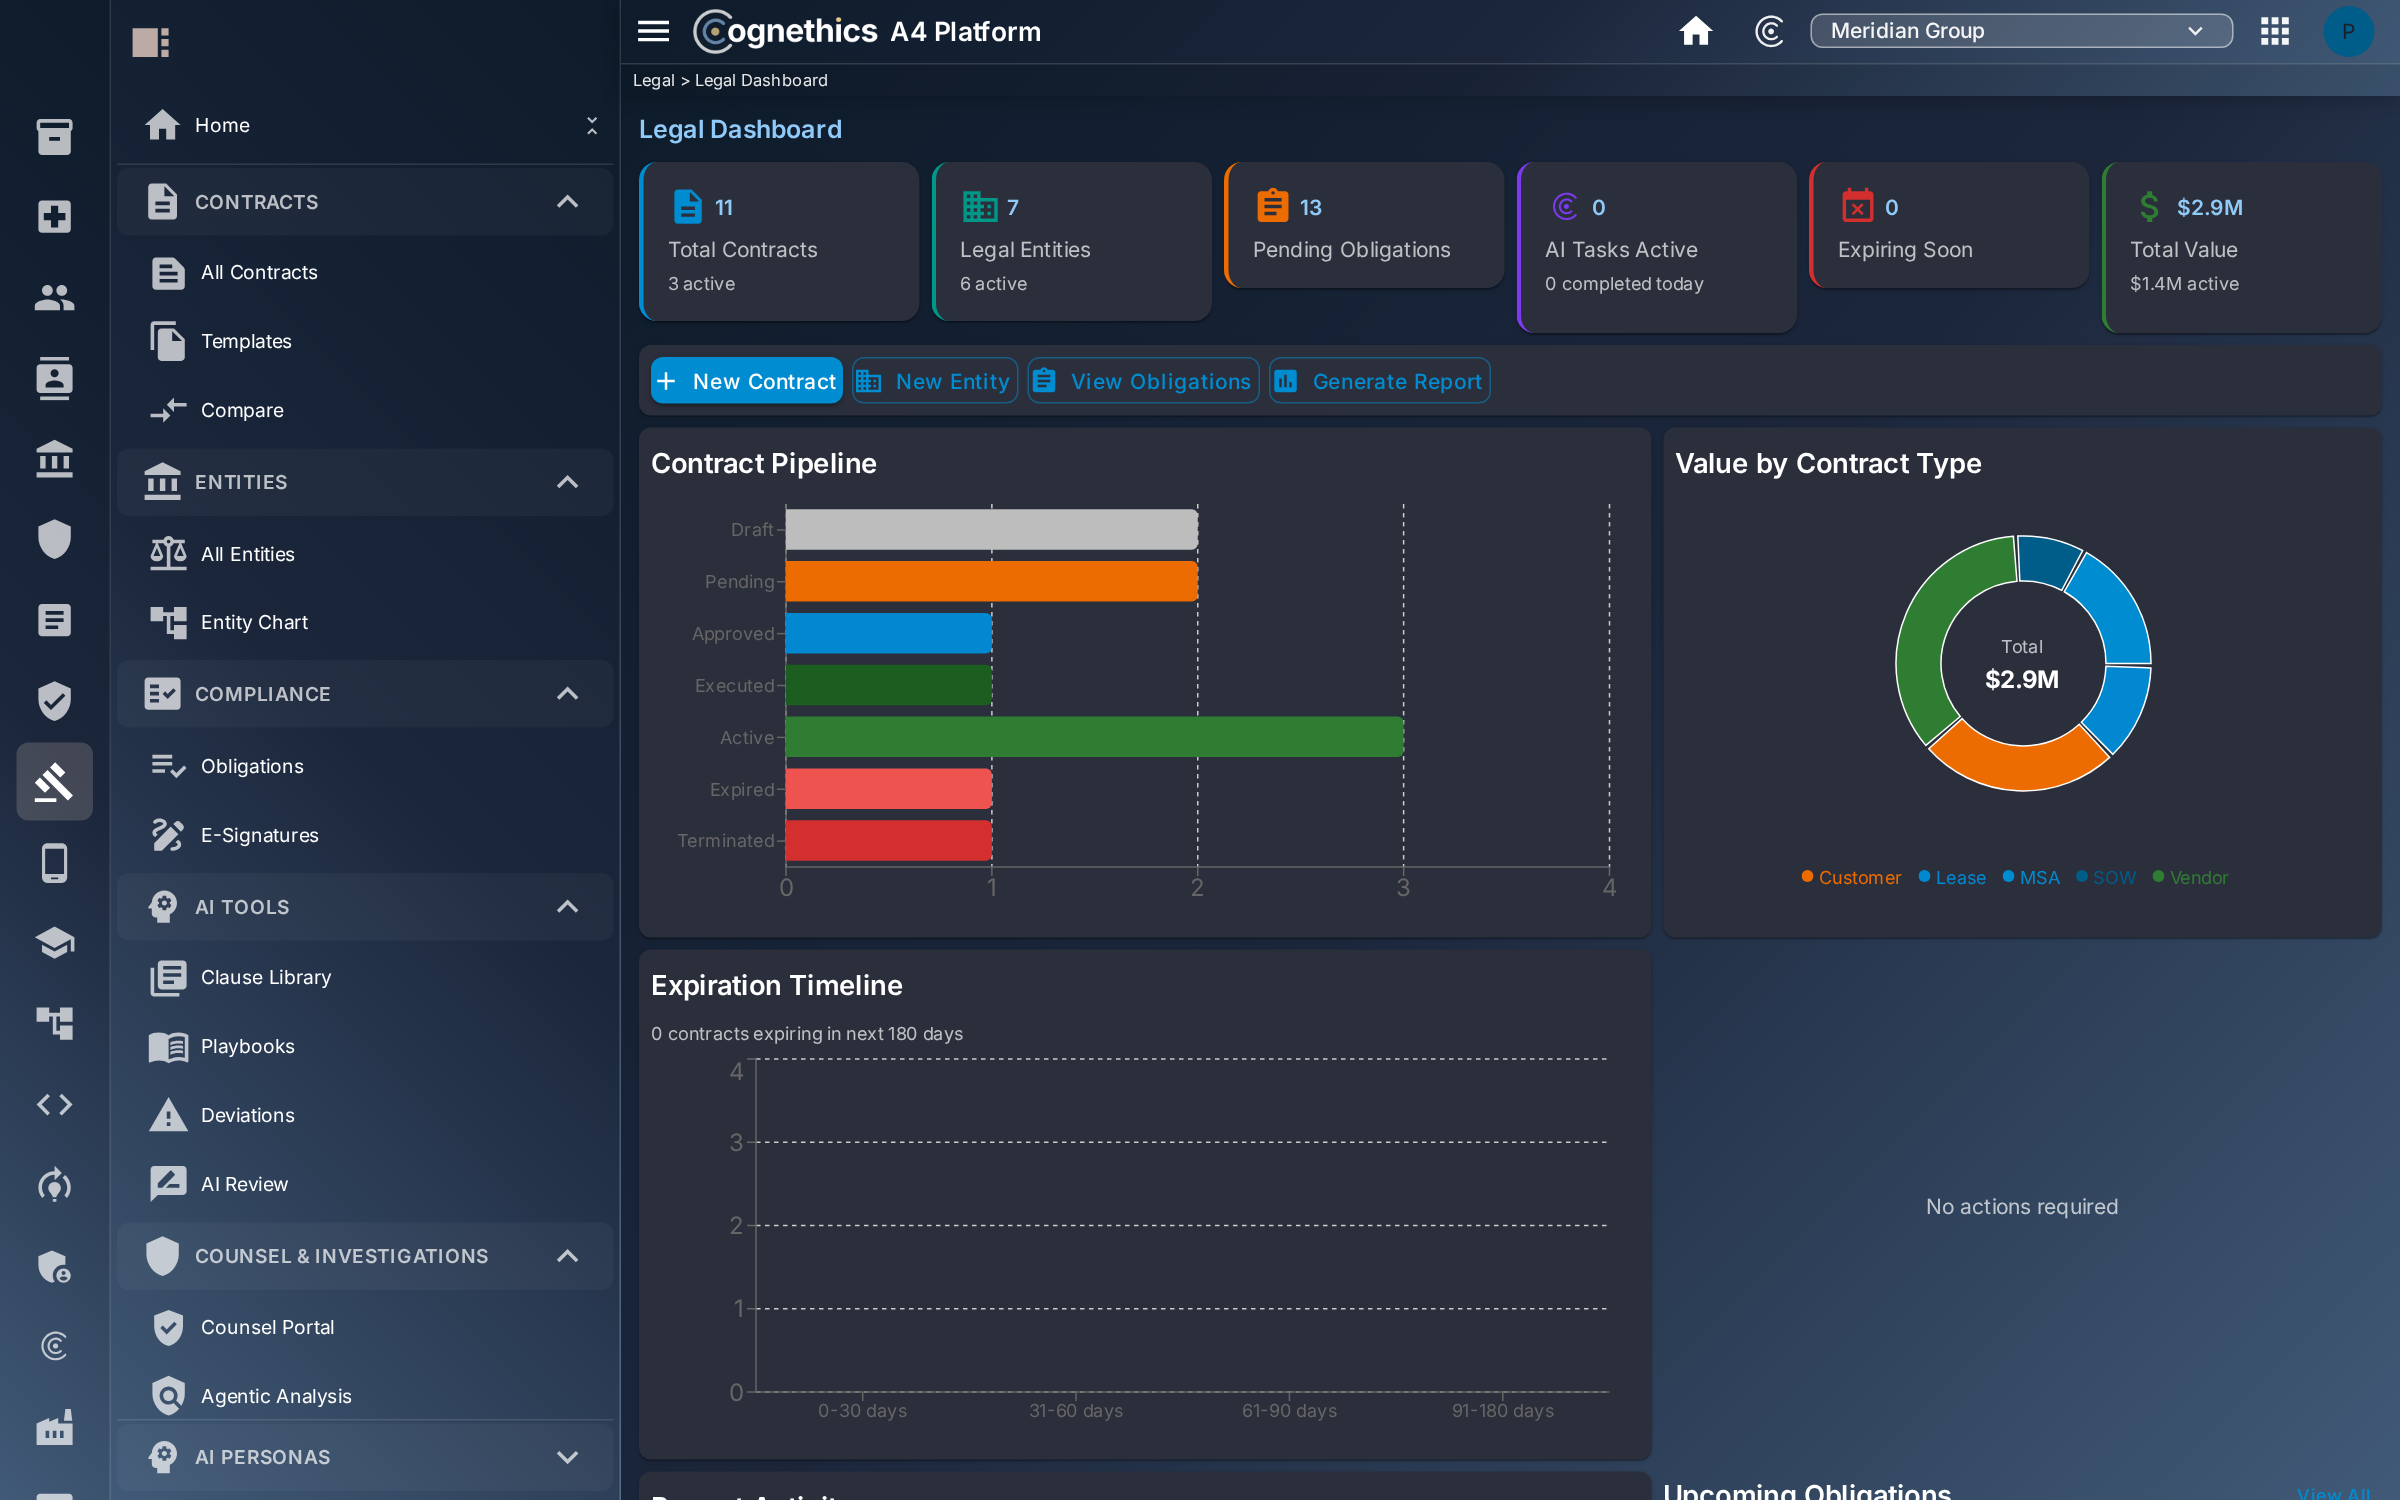Click the Generate Report button
Image resolution: width=2400 pixels, height=1500 pixels.
pos(1379,381)
